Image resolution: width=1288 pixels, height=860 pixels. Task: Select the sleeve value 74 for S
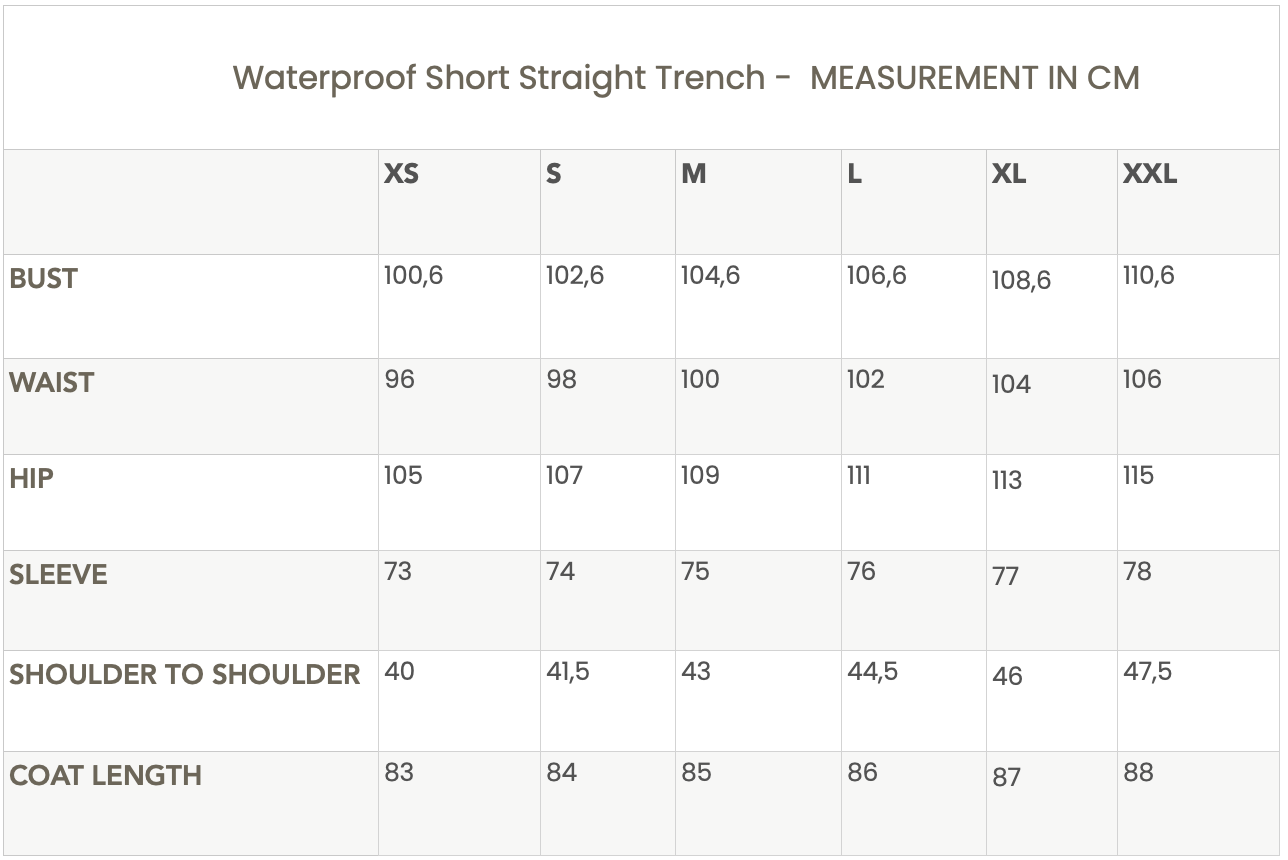[560, 572]
